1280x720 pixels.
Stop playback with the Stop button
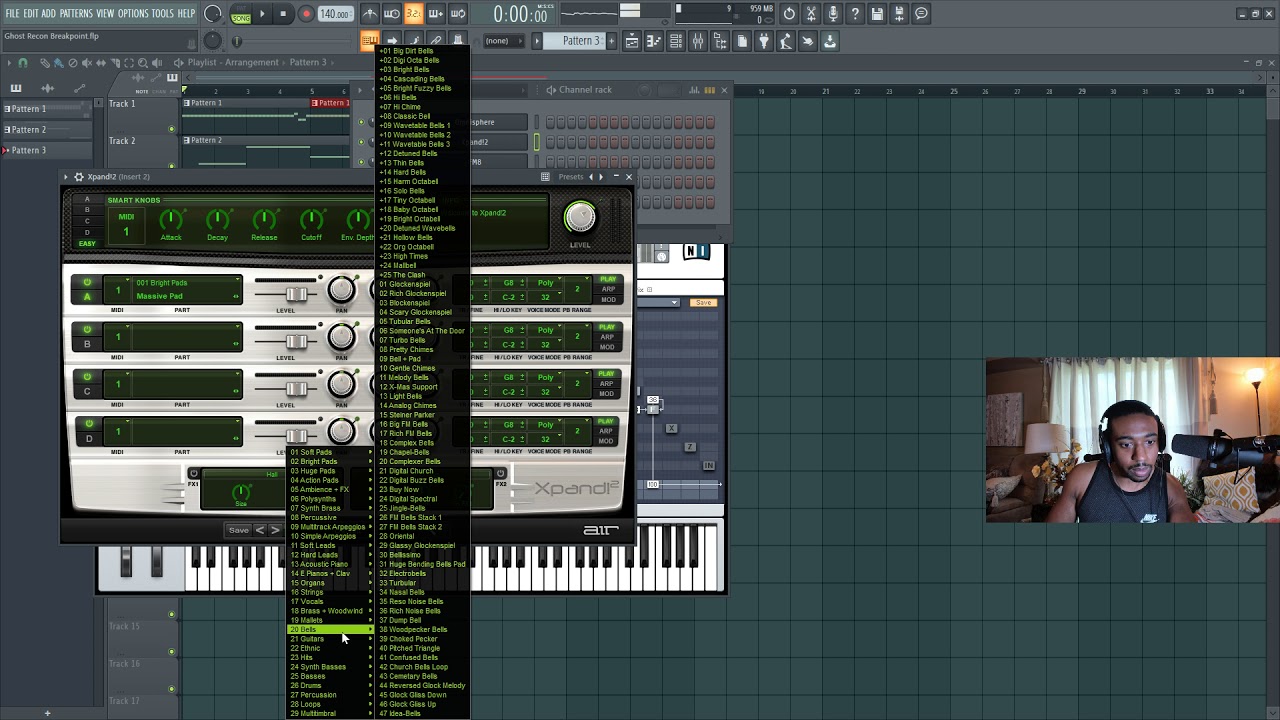click(x=283, y=14)
